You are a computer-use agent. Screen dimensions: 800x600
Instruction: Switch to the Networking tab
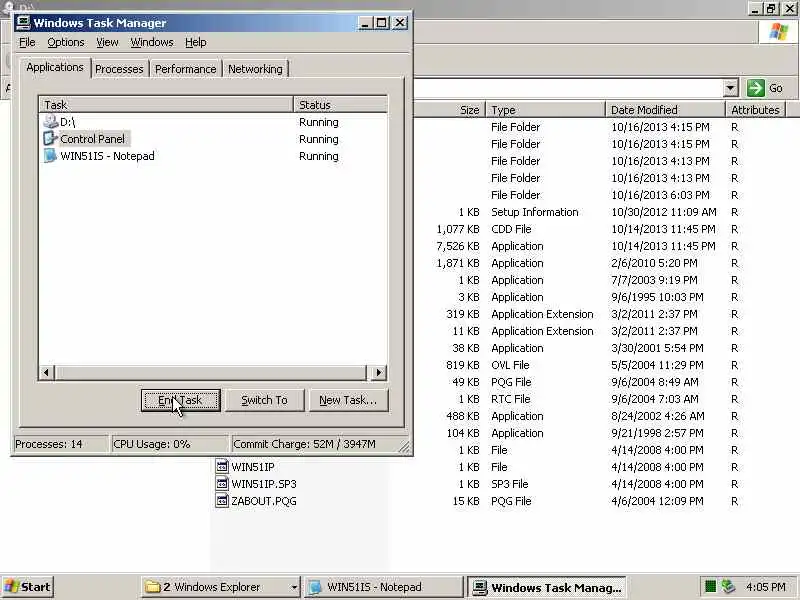click(255, 69)
